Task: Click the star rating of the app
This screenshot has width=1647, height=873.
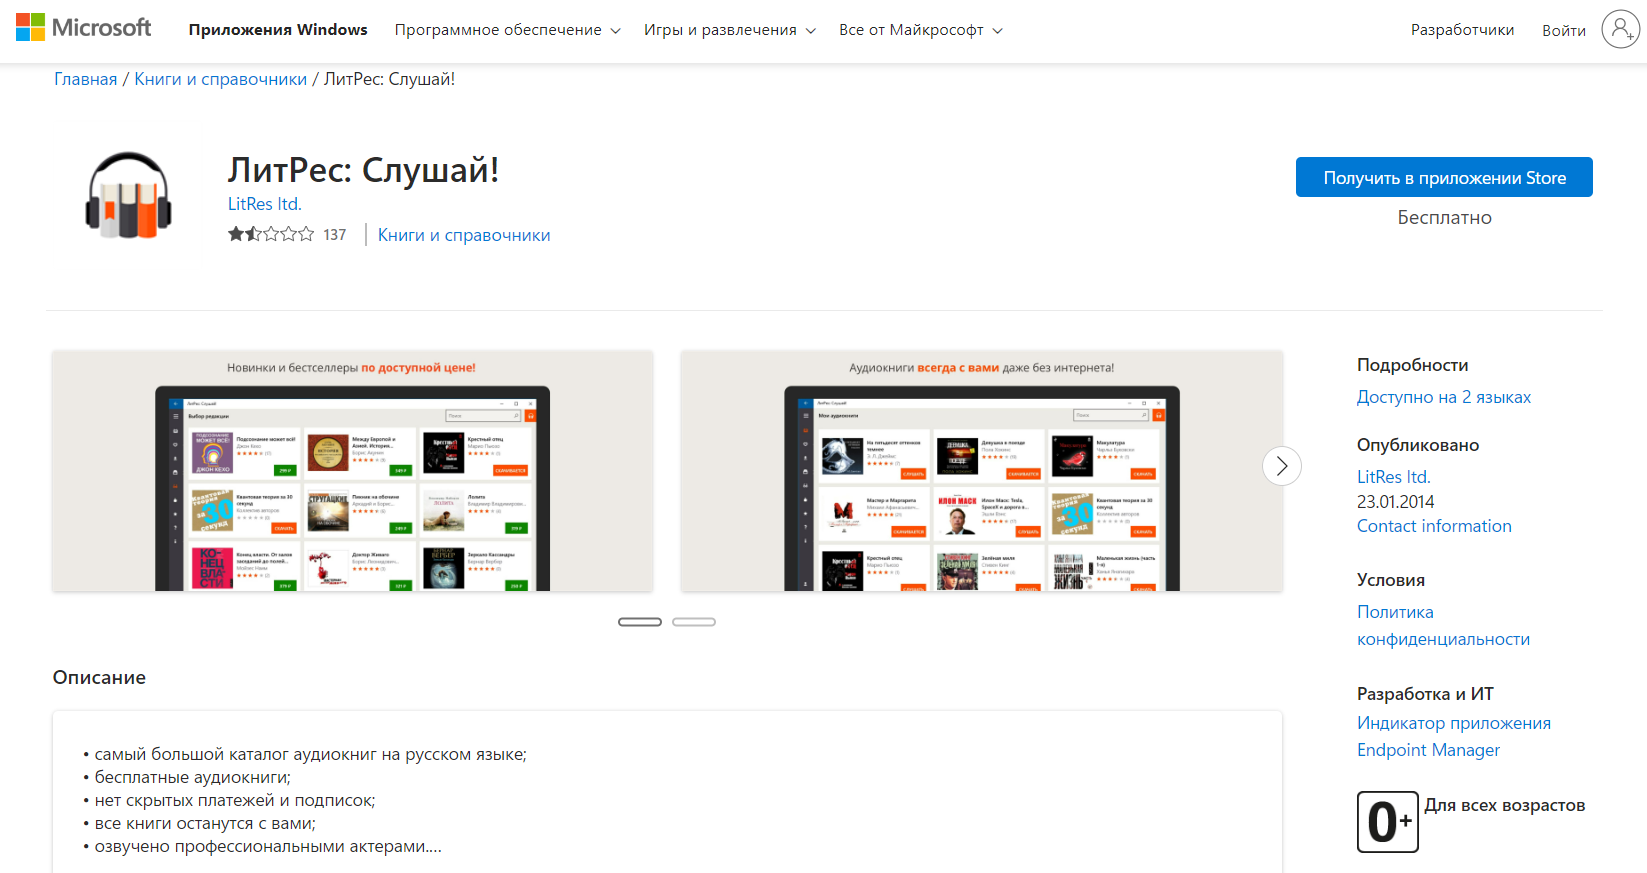Action: pyautogui.click(x=271, y=234)
